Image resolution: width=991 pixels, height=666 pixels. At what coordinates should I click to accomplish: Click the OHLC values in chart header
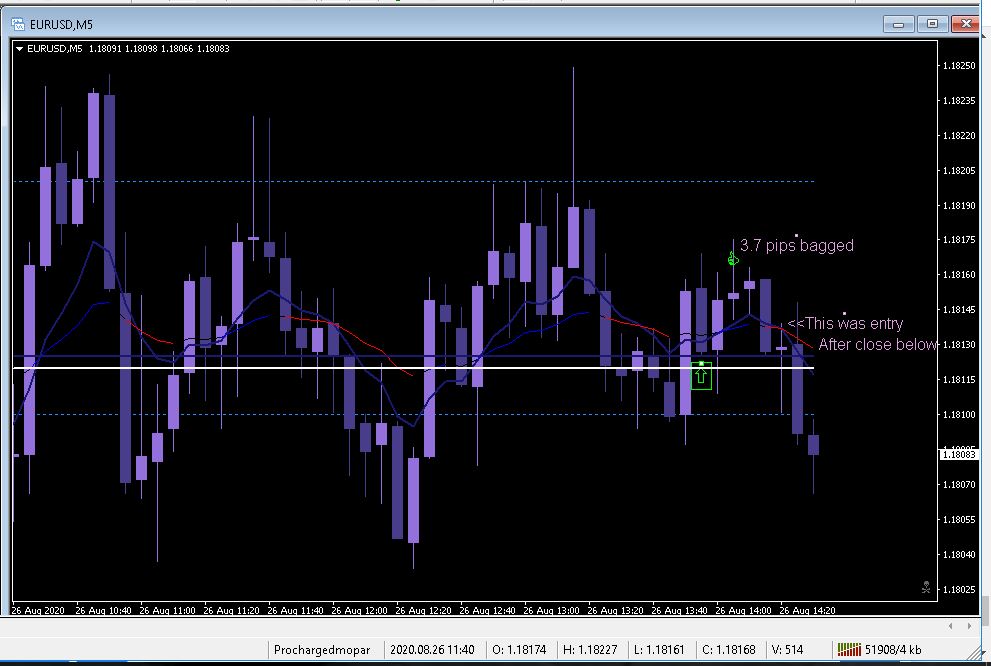coord(159,49)
